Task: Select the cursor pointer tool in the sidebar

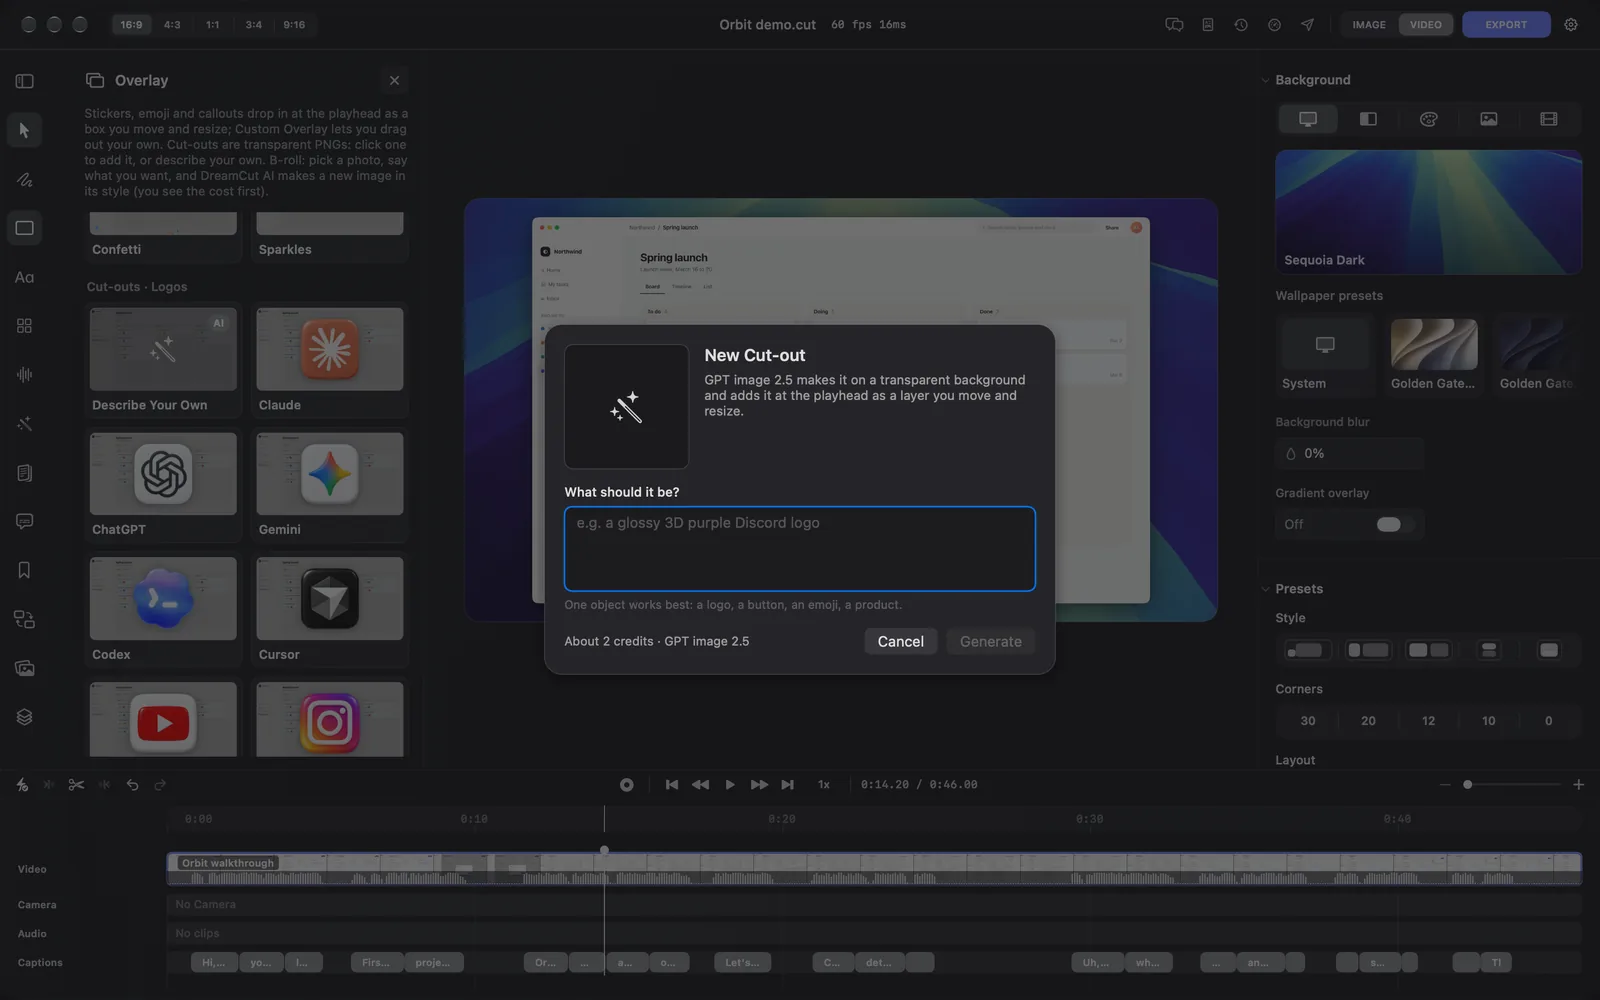Action: pyautogui.click(x=24, y=130)
